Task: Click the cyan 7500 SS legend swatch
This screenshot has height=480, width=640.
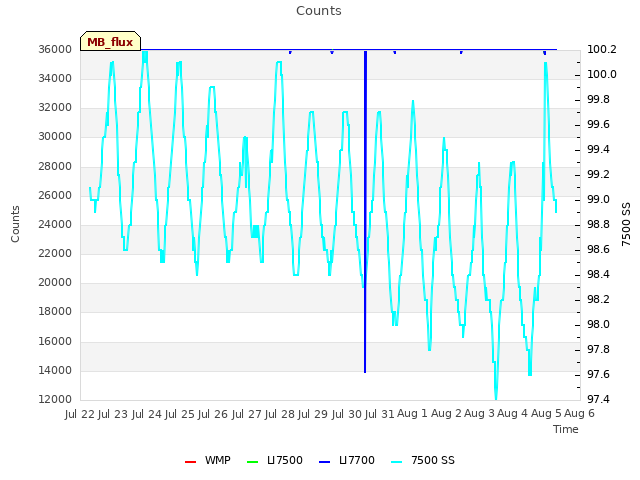Action: click(396, 462)
